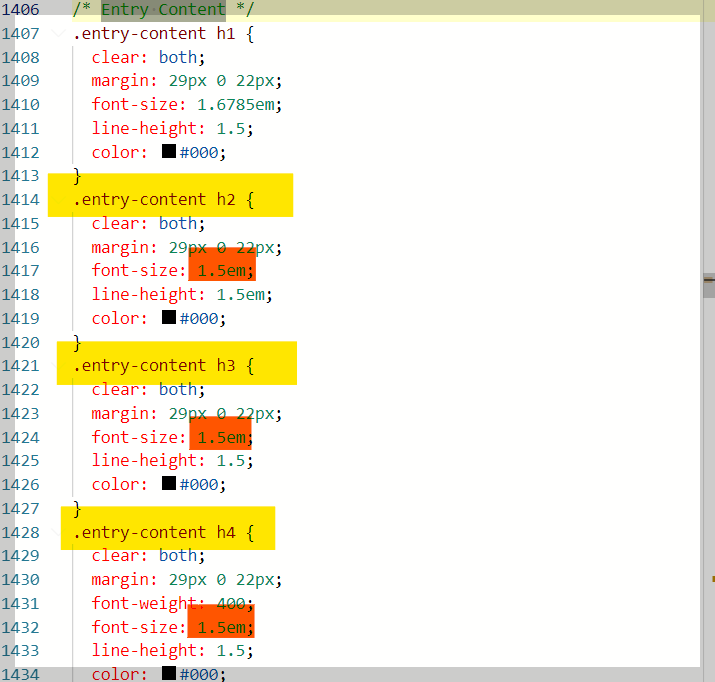Click line number 1406 in the gutter
This screenshot has height=682, width=715.
point(21,10)
